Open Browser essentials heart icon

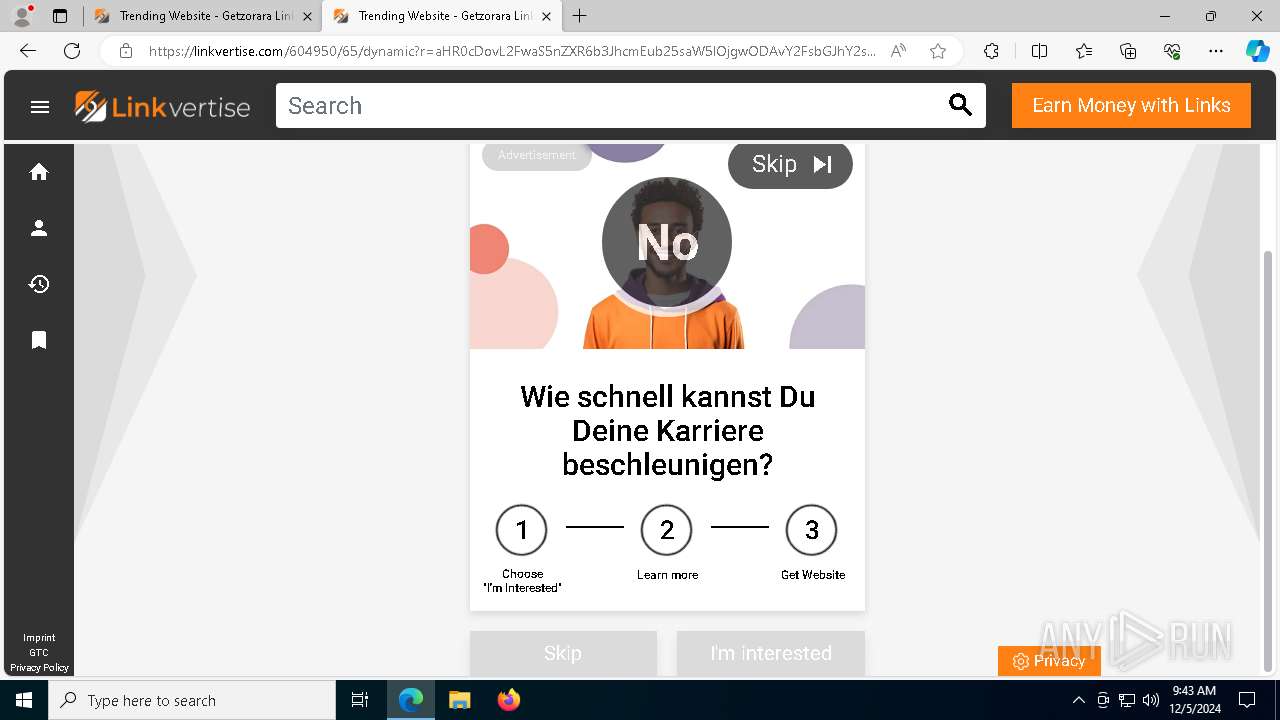click(x=1173, y=51)
